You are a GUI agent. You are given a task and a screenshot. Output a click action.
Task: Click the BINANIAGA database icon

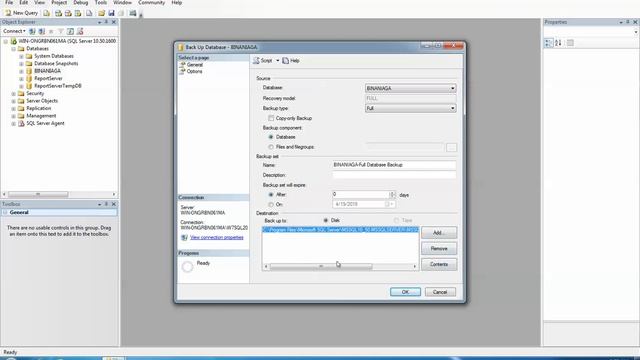tap(29, 71)
